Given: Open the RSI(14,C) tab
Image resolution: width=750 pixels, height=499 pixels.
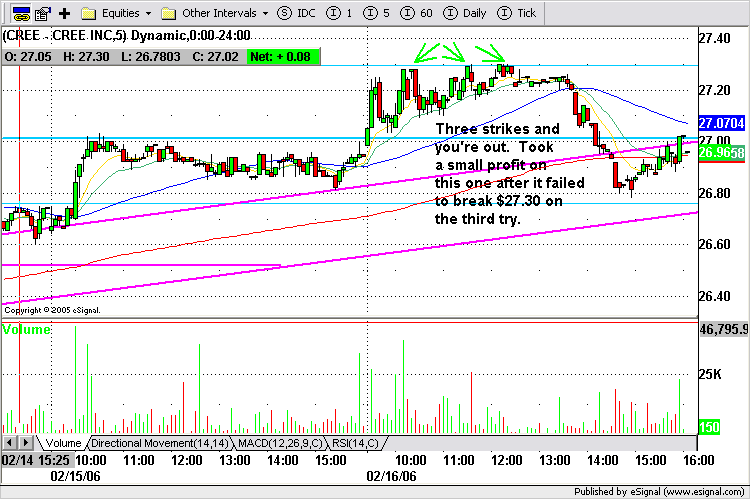Looking at the screenshot, I should pyautogui.click(x=355, y=443).
